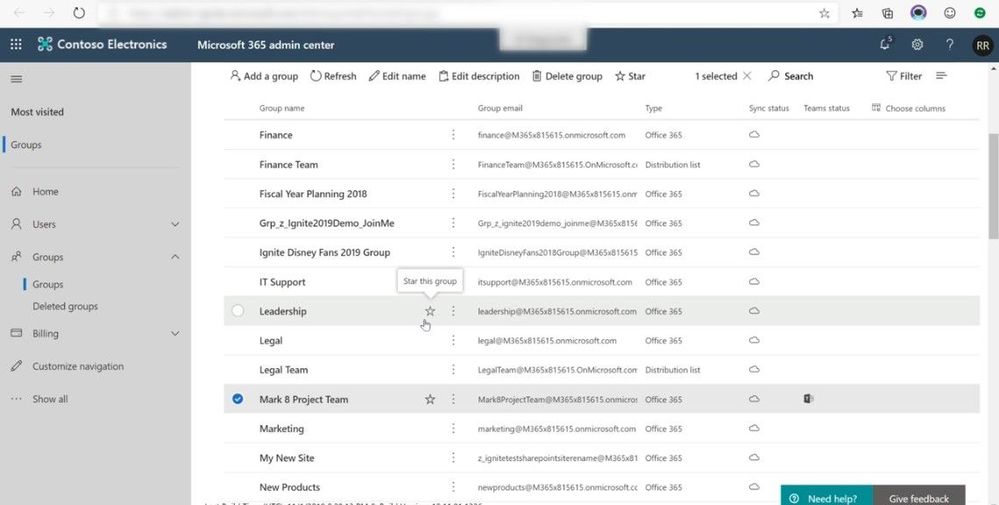Star the Leadership group

pos(430,311)
